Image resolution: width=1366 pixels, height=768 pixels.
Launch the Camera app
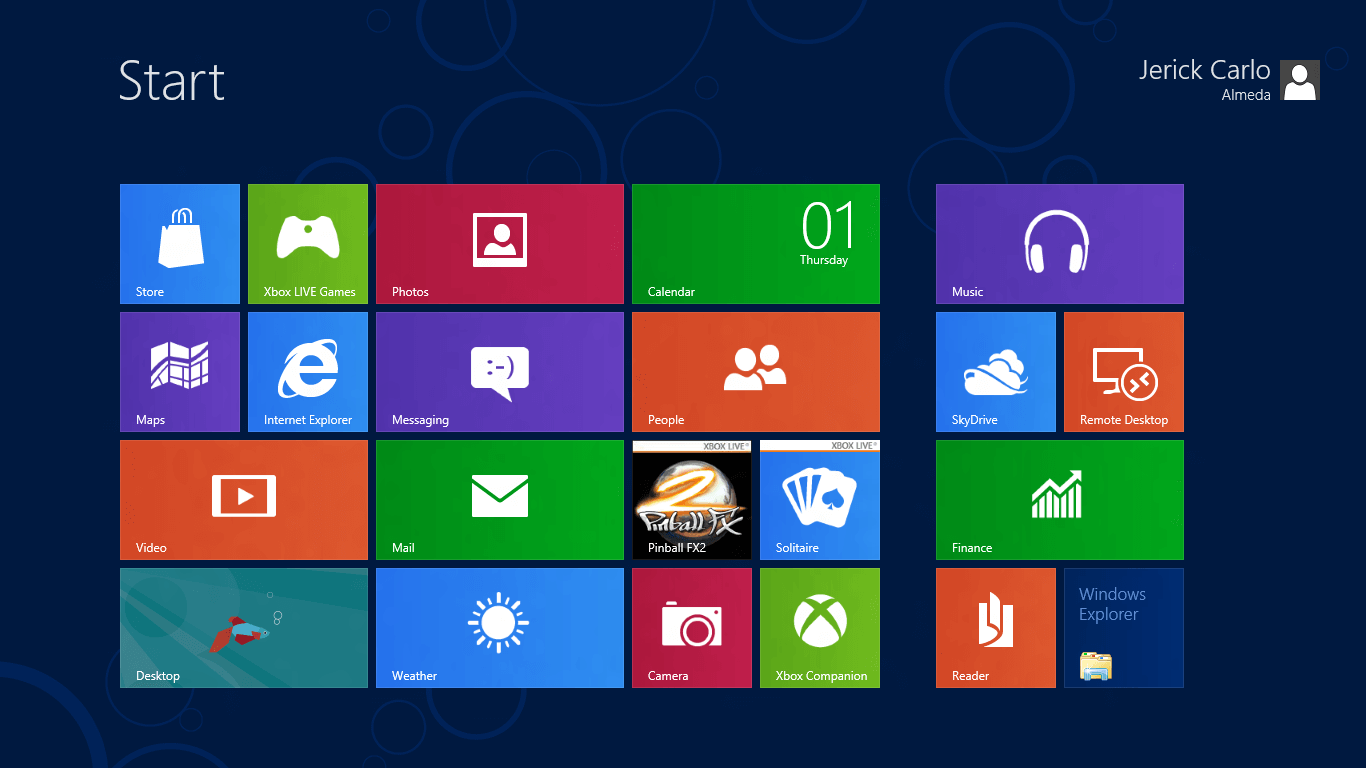692,628
